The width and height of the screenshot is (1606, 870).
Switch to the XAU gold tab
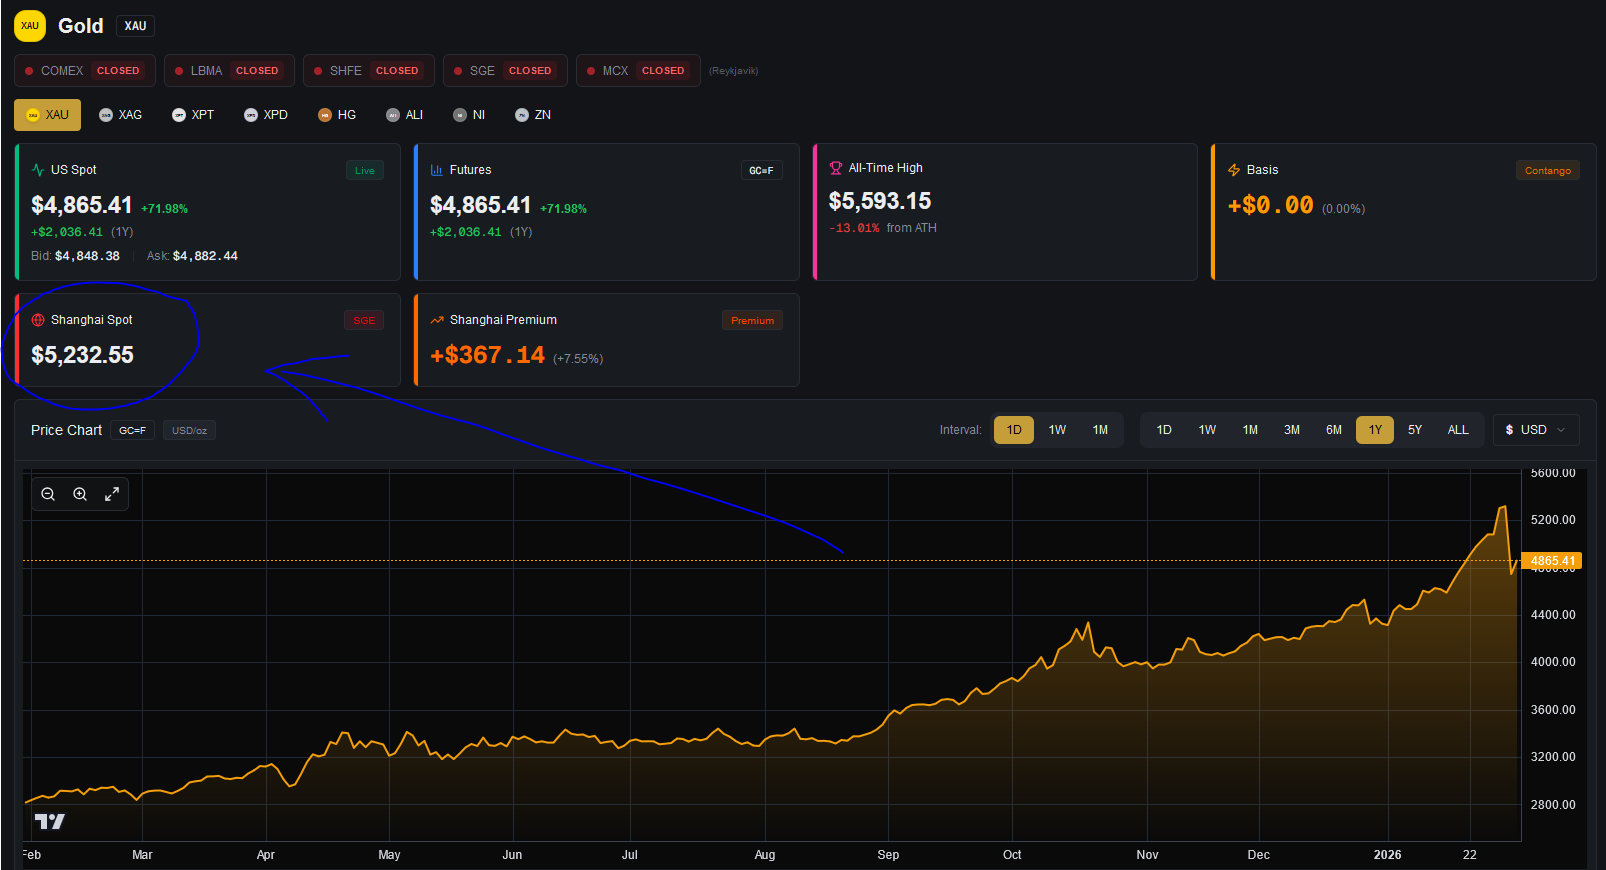pyautogui.click(x=47, y=115)
